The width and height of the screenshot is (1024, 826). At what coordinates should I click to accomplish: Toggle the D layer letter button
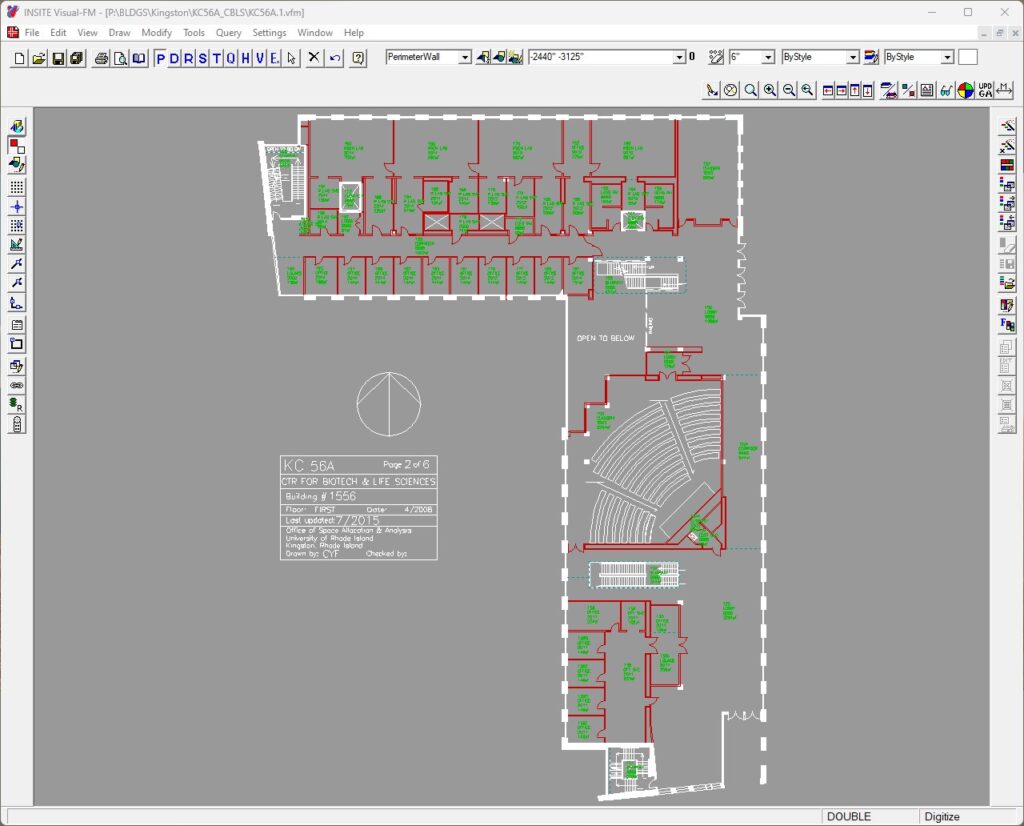click(174, 58)
